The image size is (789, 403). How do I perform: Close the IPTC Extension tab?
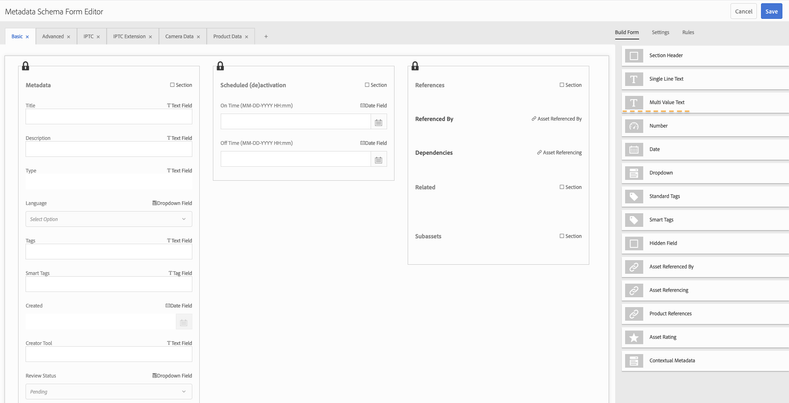[x=150, y=37]
